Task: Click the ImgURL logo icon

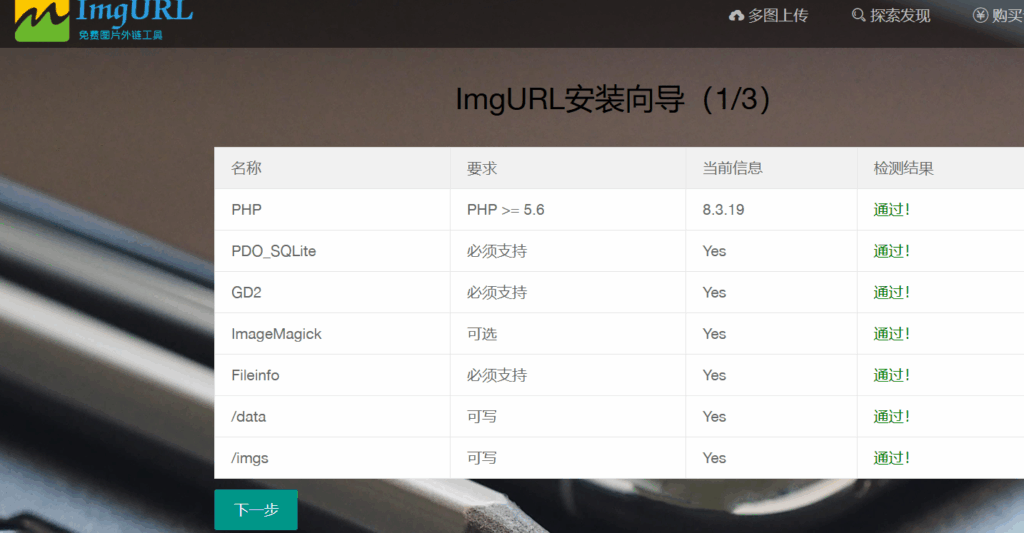Action: (x=40, y=20)
